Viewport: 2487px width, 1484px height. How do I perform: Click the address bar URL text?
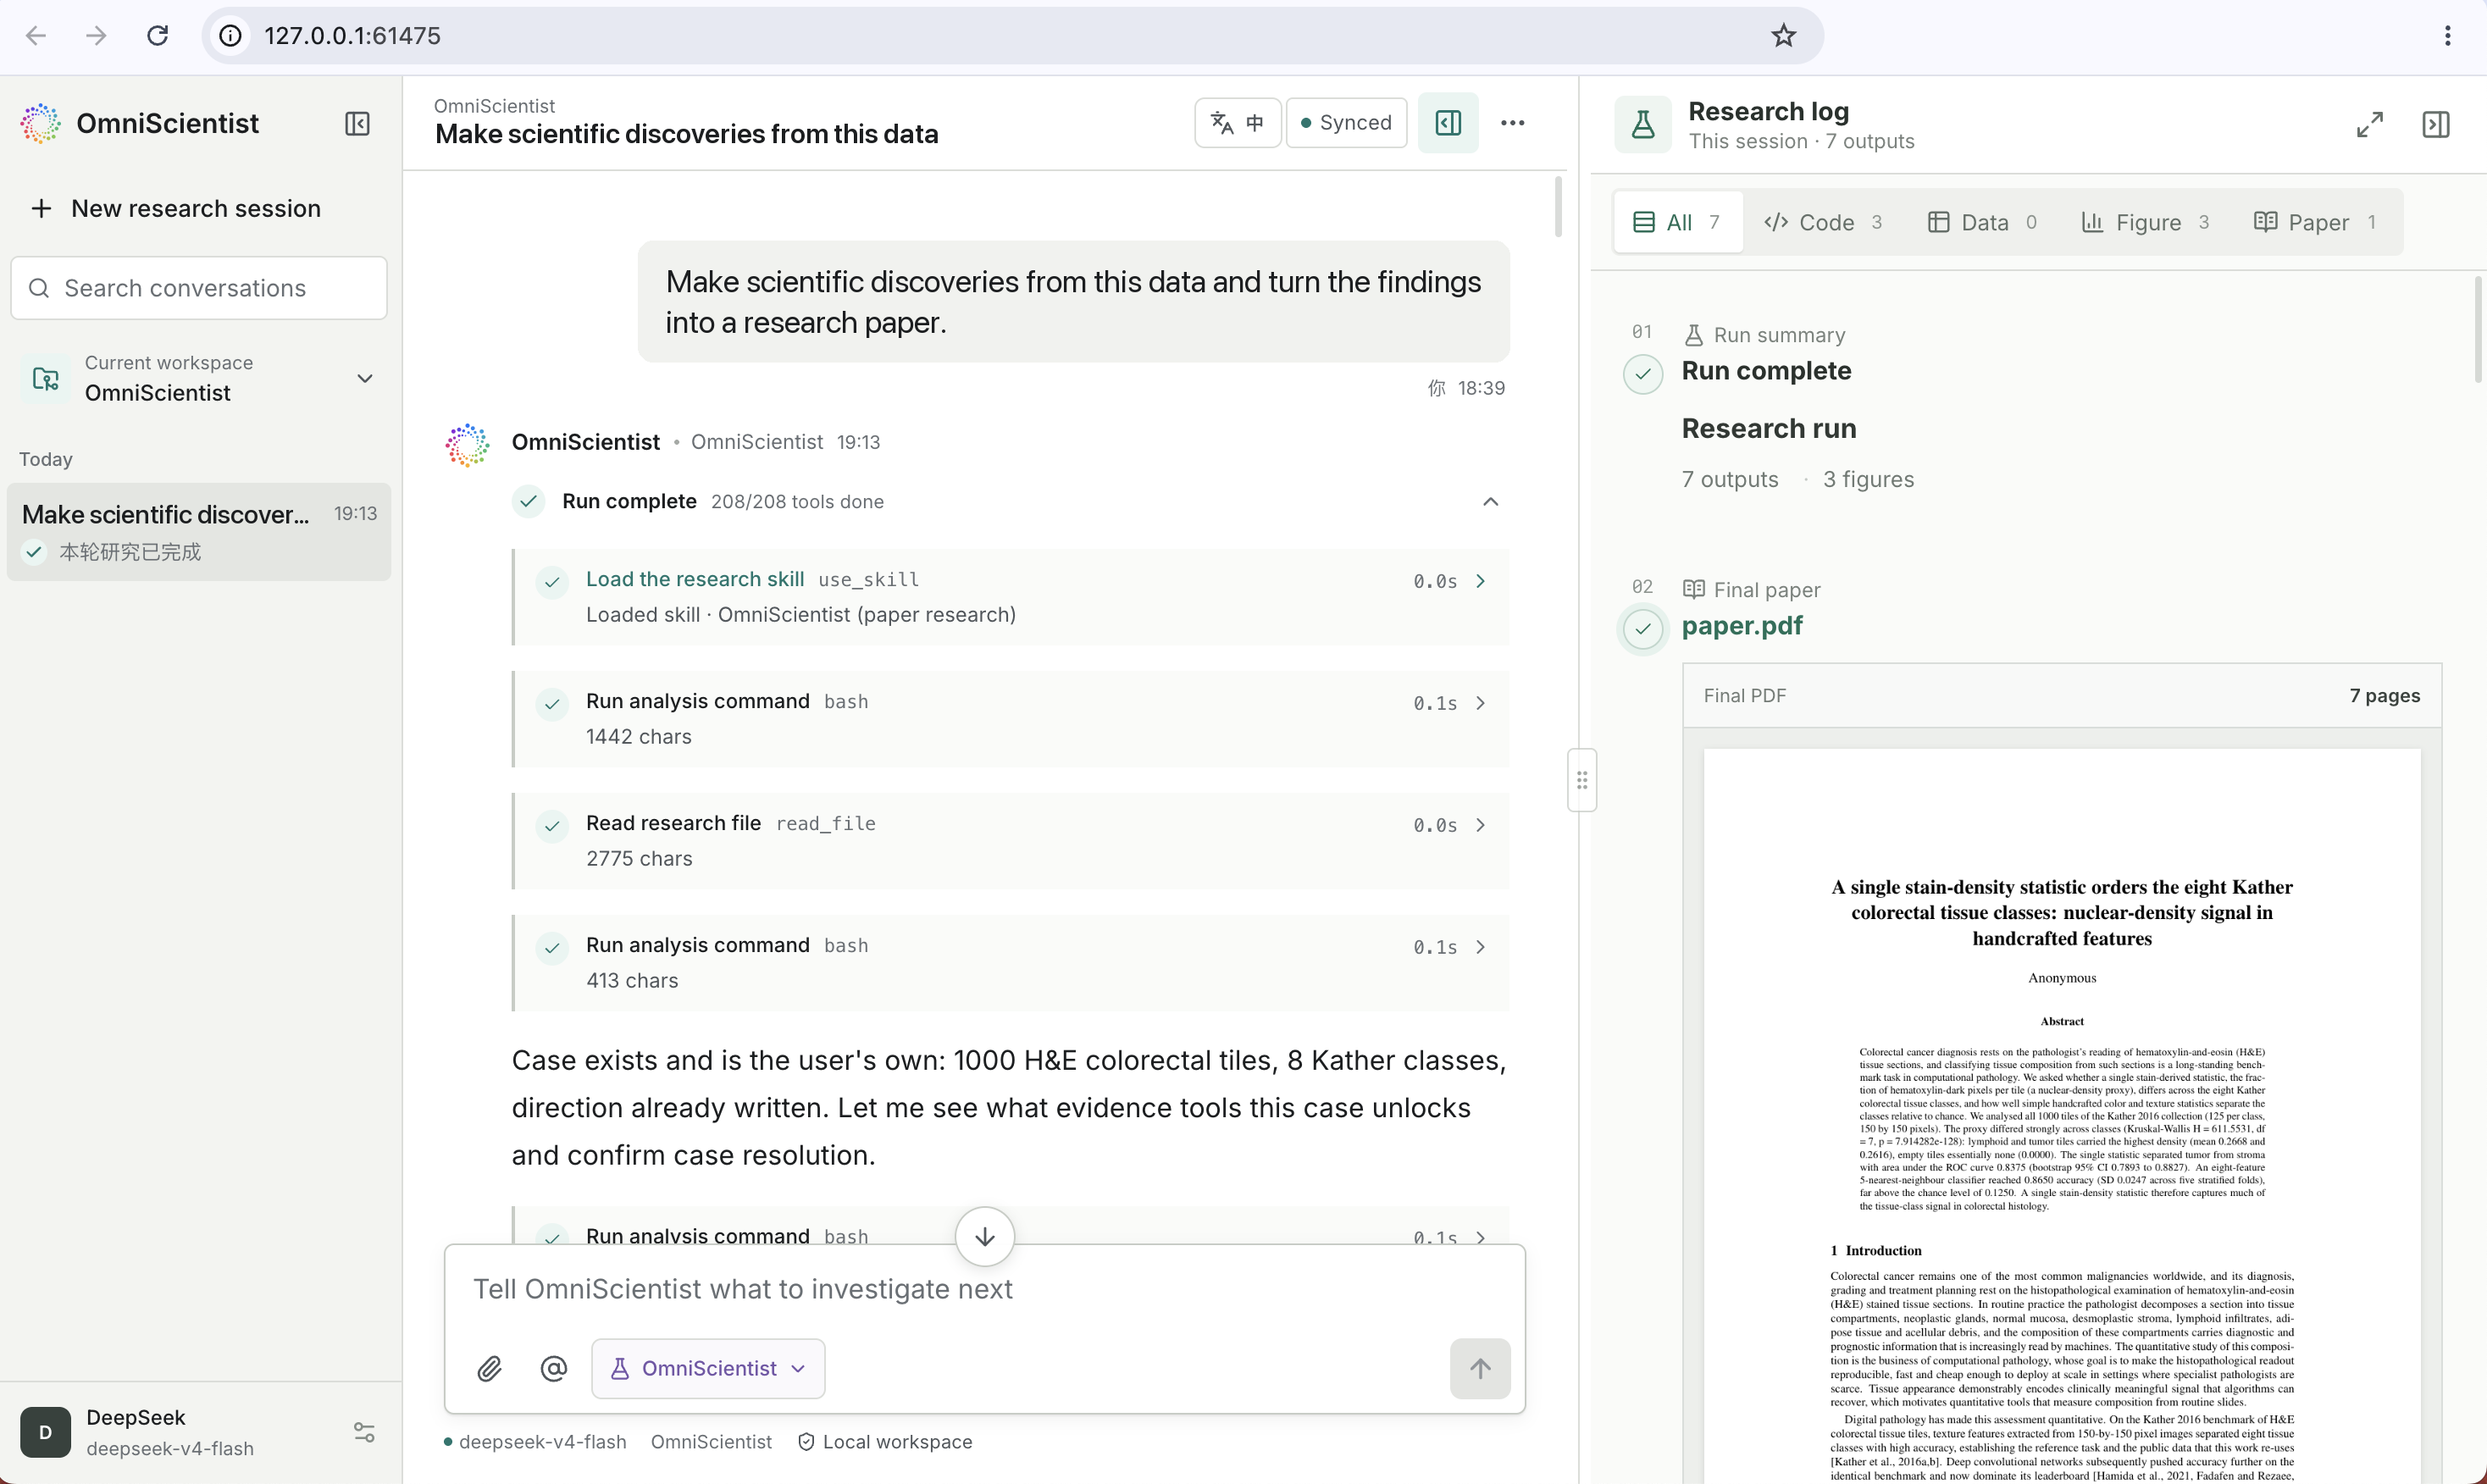tap(352, 36)
